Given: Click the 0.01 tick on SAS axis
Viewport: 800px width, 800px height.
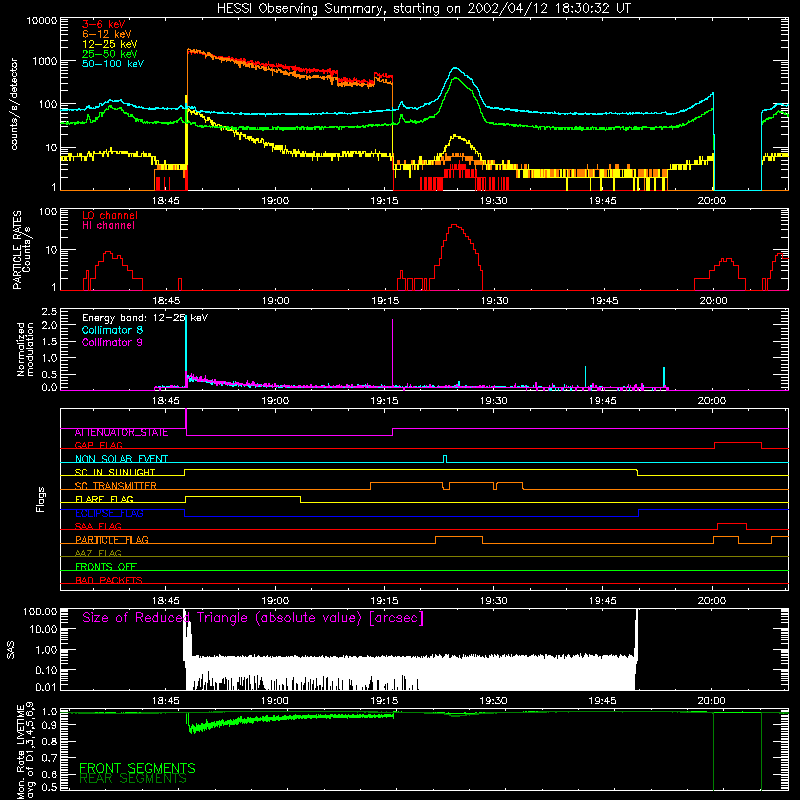Looking at the screenshot, I should (x=46, y=687).
